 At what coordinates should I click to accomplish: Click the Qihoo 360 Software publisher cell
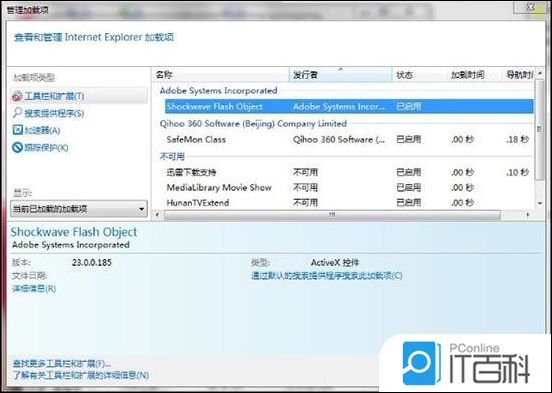(x=339, y=139)
